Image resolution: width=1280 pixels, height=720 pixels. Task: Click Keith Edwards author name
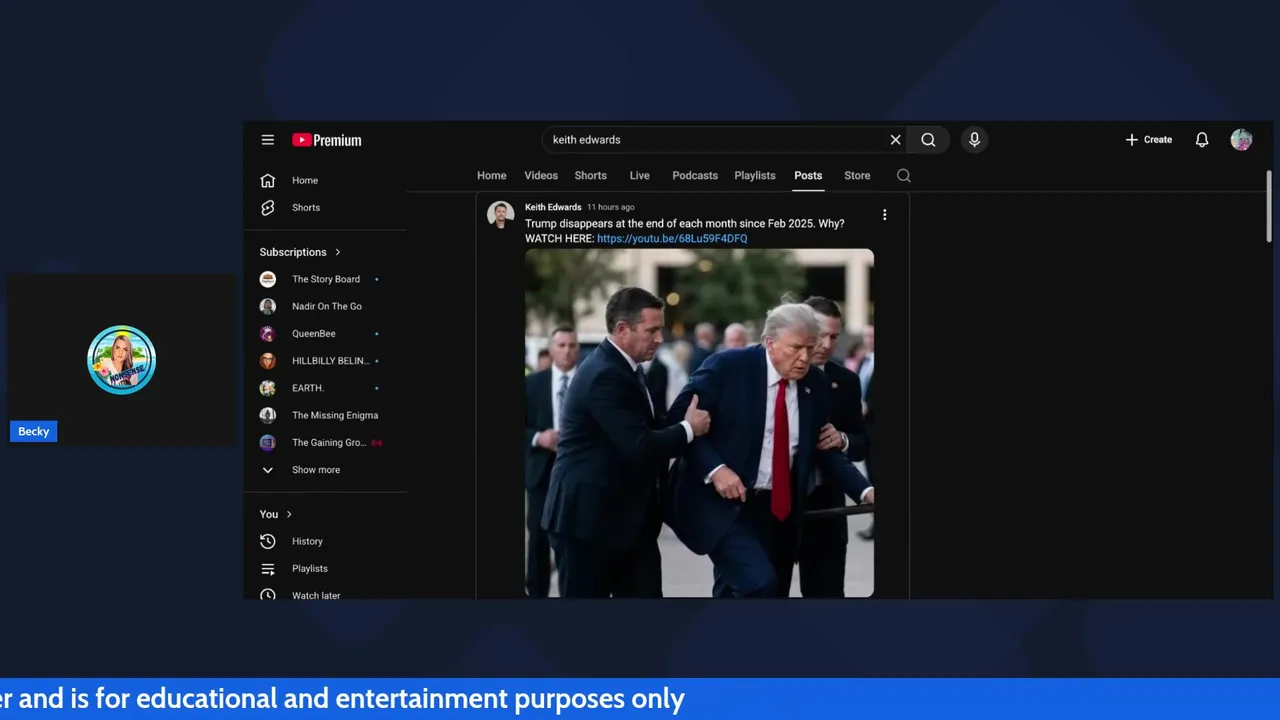pyautogui.click(x=553, y=207)
